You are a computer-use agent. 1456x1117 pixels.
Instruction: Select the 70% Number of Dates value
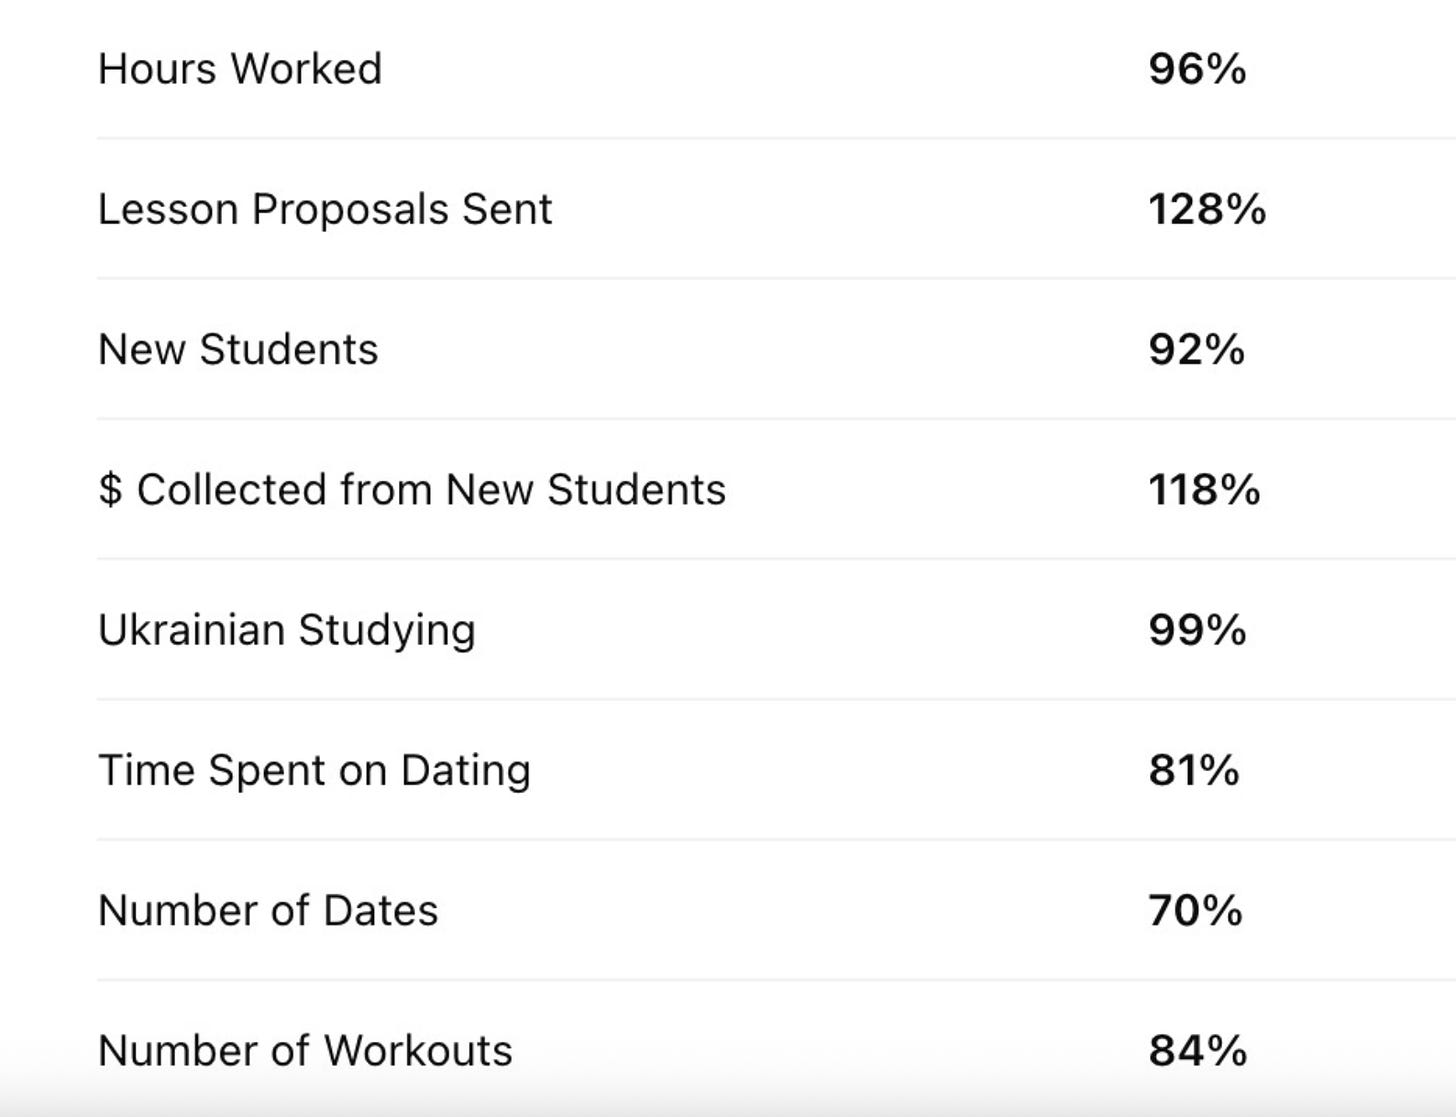coord(1195,911)
